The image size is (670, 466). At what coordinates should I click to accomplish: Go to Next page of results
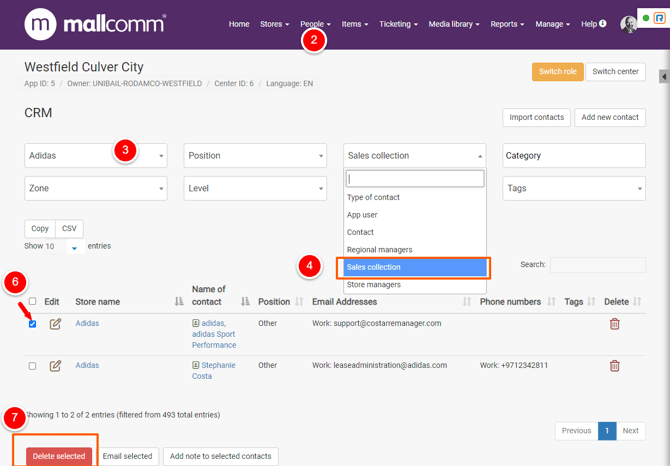(x=630, y=431)
